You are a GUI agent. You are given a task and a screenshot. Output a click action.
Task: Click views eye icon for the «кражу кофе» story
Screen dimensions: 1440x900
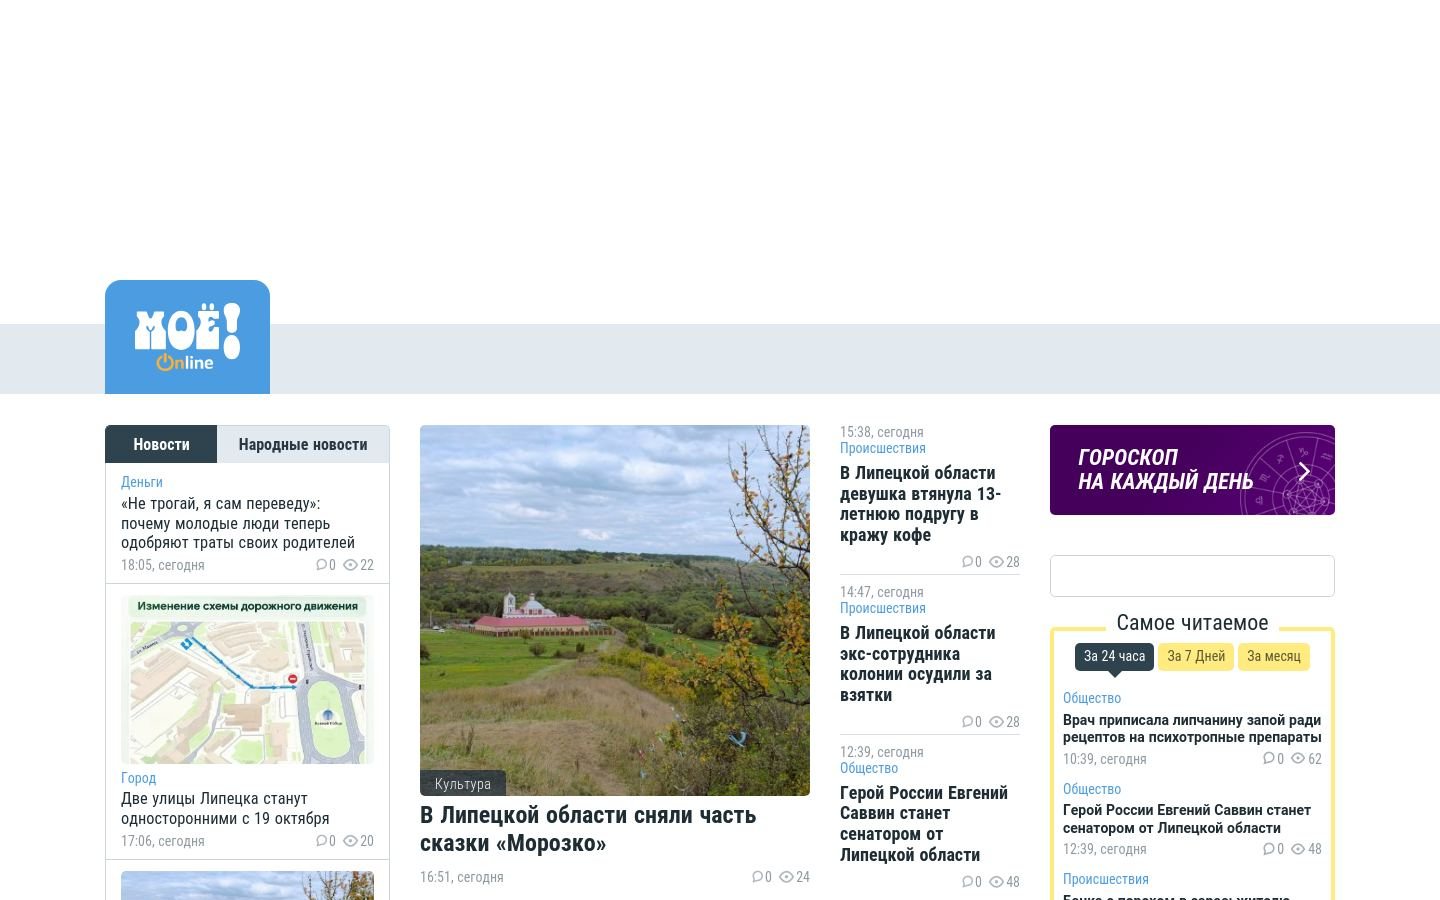coord(996,562)
